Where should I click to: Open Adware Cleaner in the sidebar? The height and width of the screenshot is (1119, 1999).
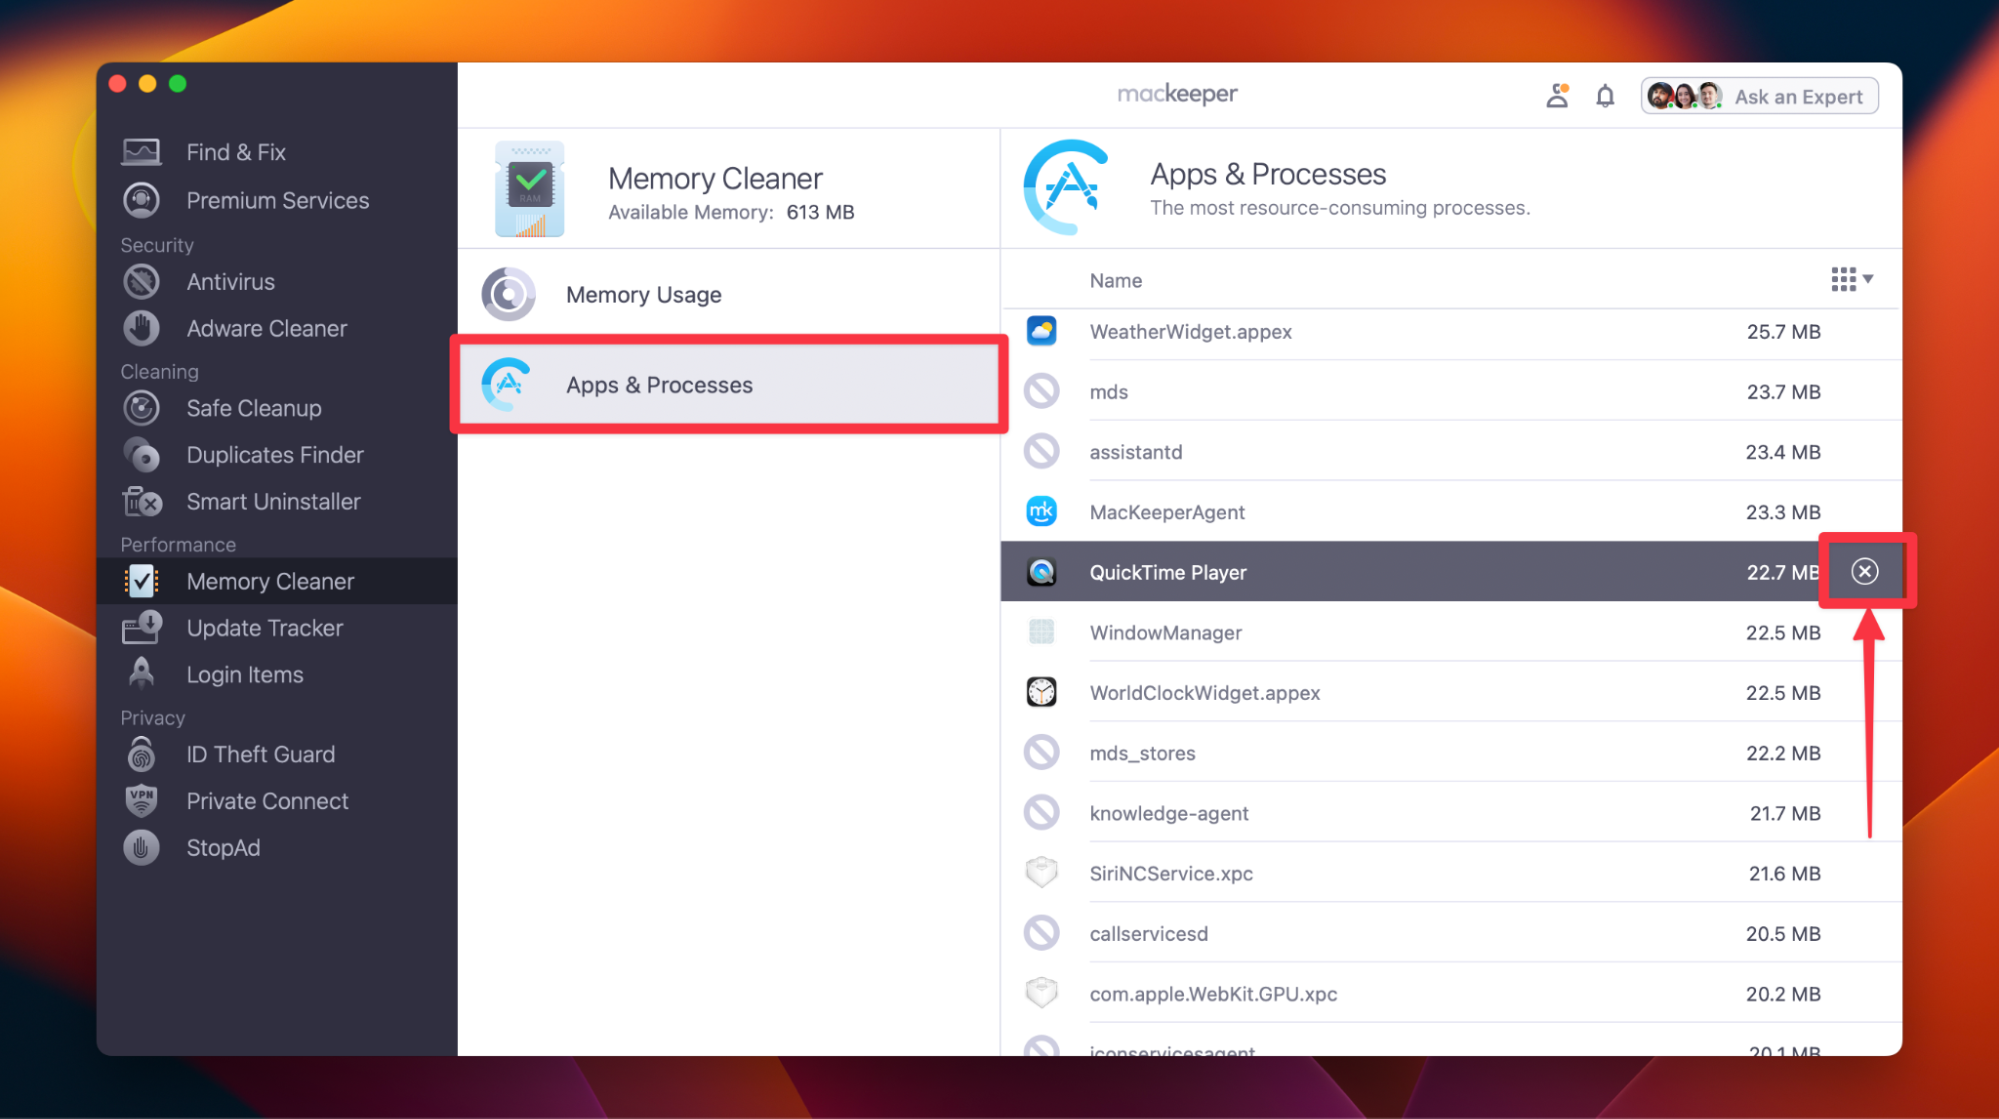click(x=266, y=329)
